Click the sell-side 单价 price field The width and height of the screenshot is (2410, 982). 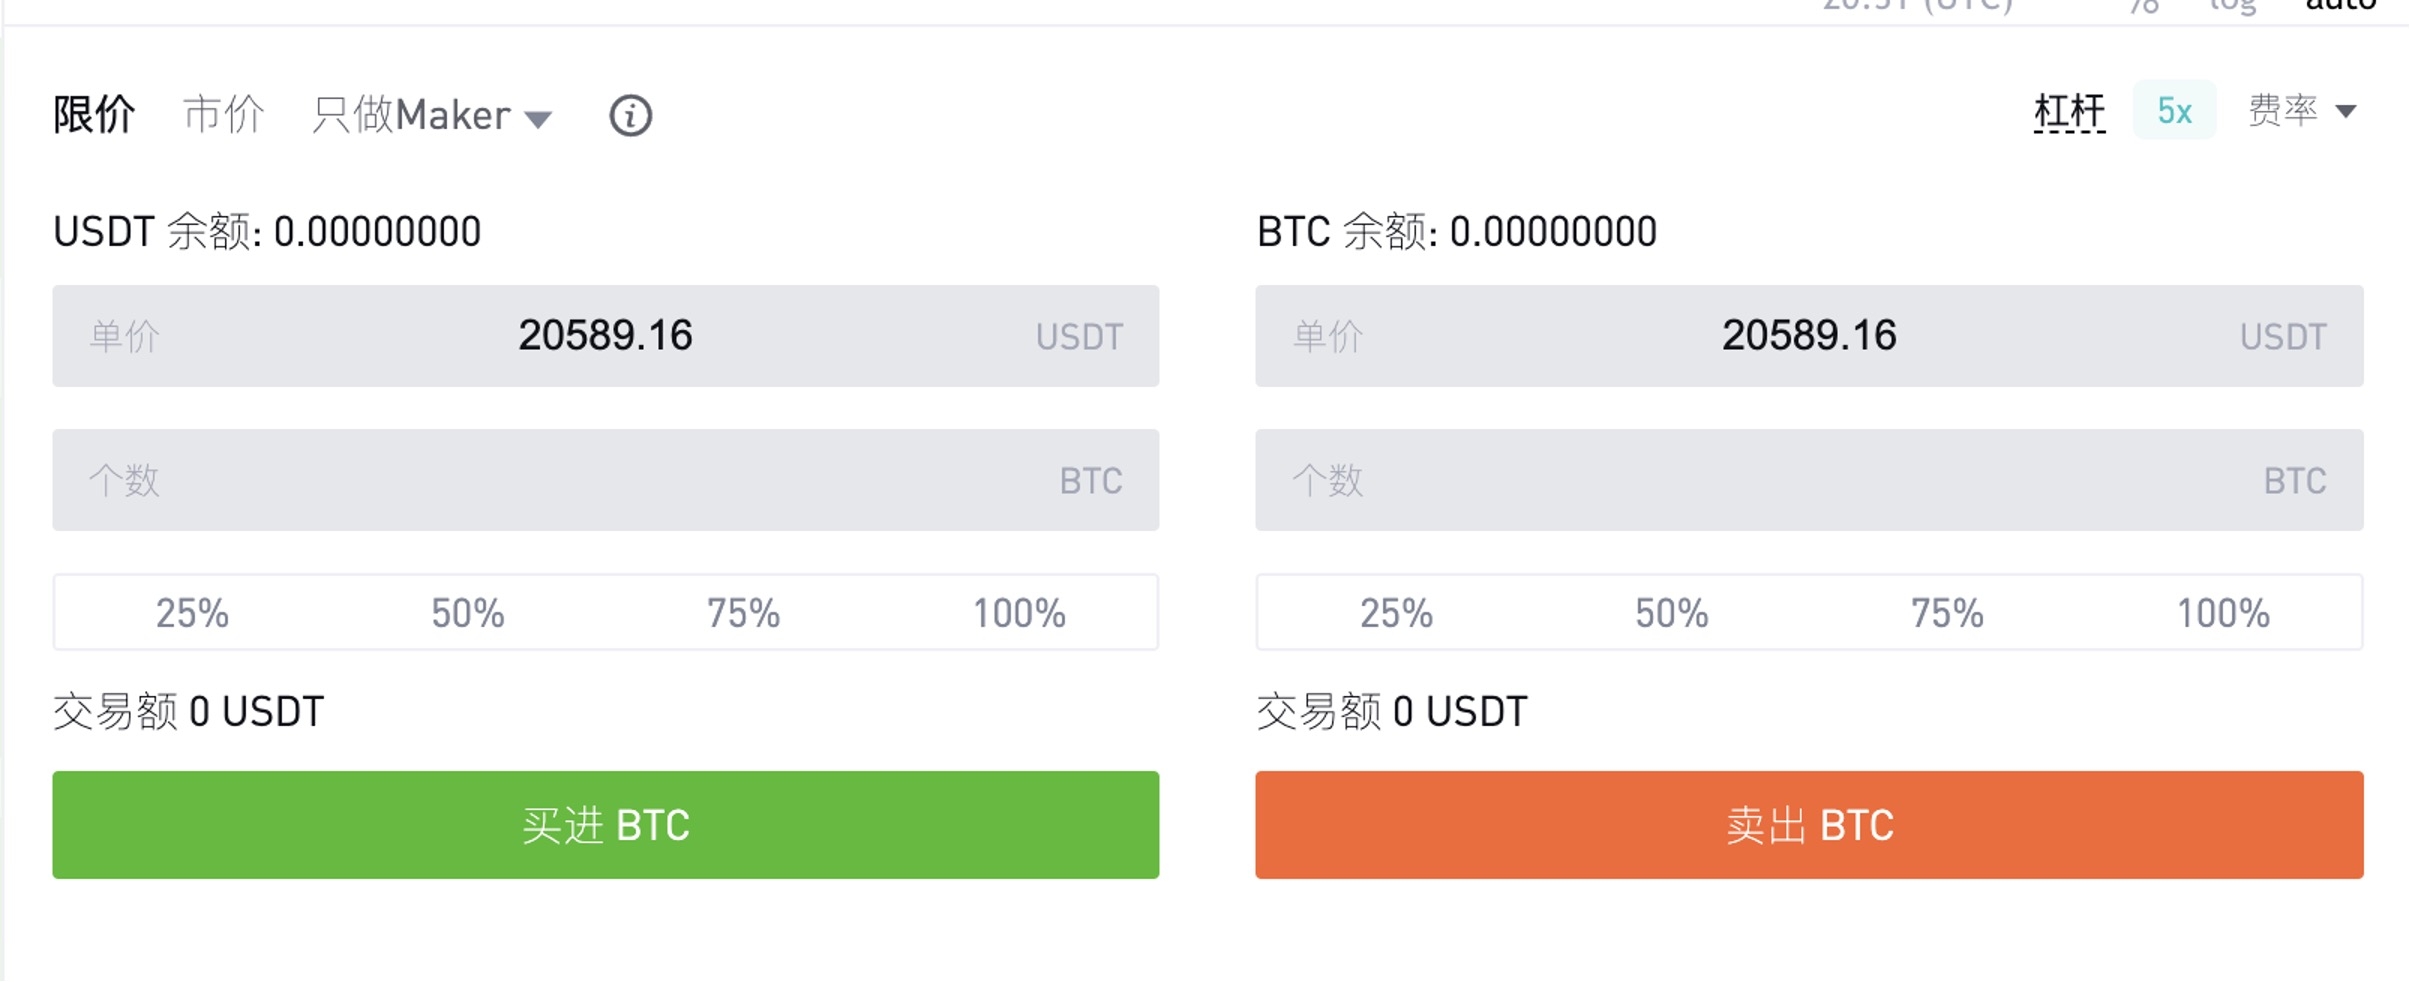(x=1808, y=336)
